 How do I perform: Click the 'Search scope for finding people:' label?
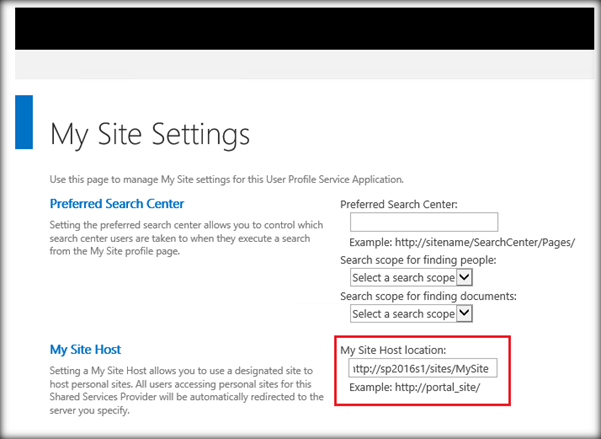418,260
